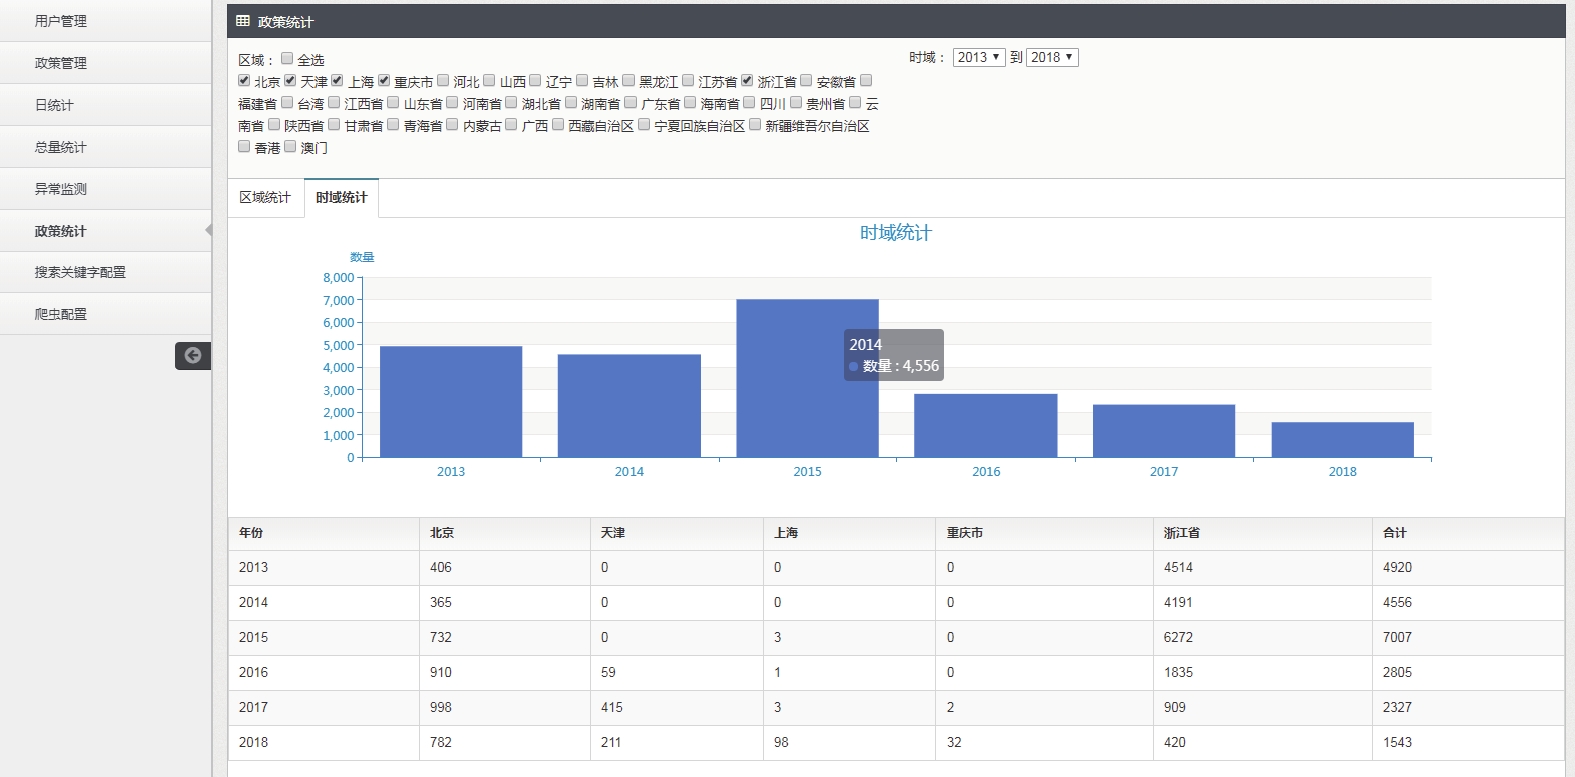Viewport: 1575px width, 777px height.
Task: Select 政策统计 in the sidebar
Action: (x=106, y=231)
